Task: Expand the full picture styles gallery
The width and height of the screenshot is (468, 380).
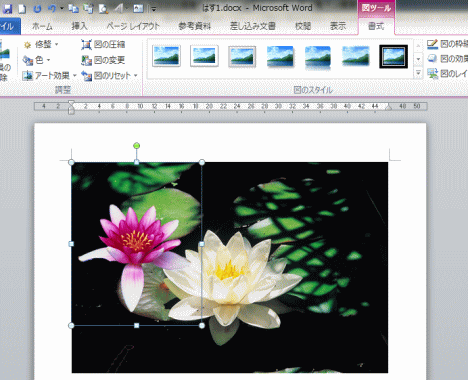Action: pyautogui.click(x=418, y=73)
